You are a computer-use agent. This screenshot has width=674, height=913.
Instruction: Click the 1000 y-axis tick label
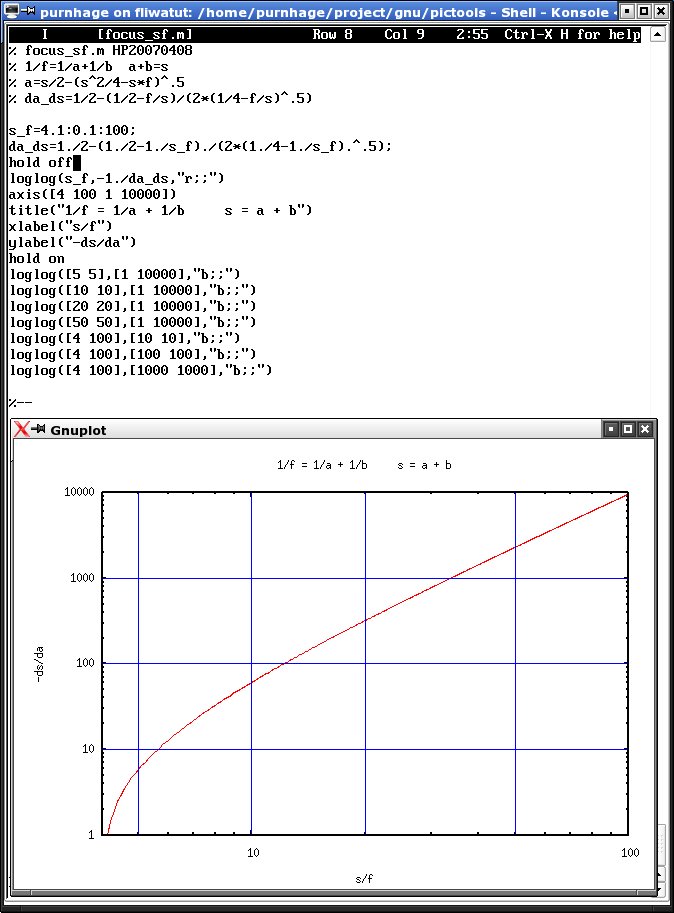click(x=82, y=578)
